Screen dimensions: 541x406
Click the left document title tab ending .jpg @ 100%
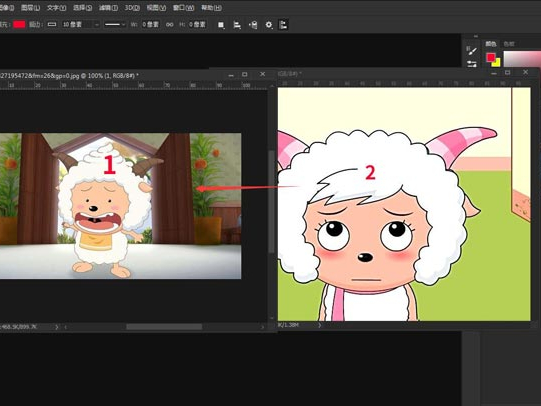point(69,75)
